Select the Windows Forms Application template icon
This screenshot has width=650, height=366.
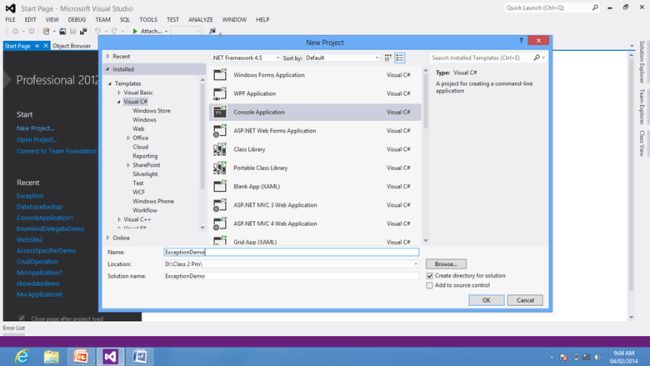click(220, 75)
